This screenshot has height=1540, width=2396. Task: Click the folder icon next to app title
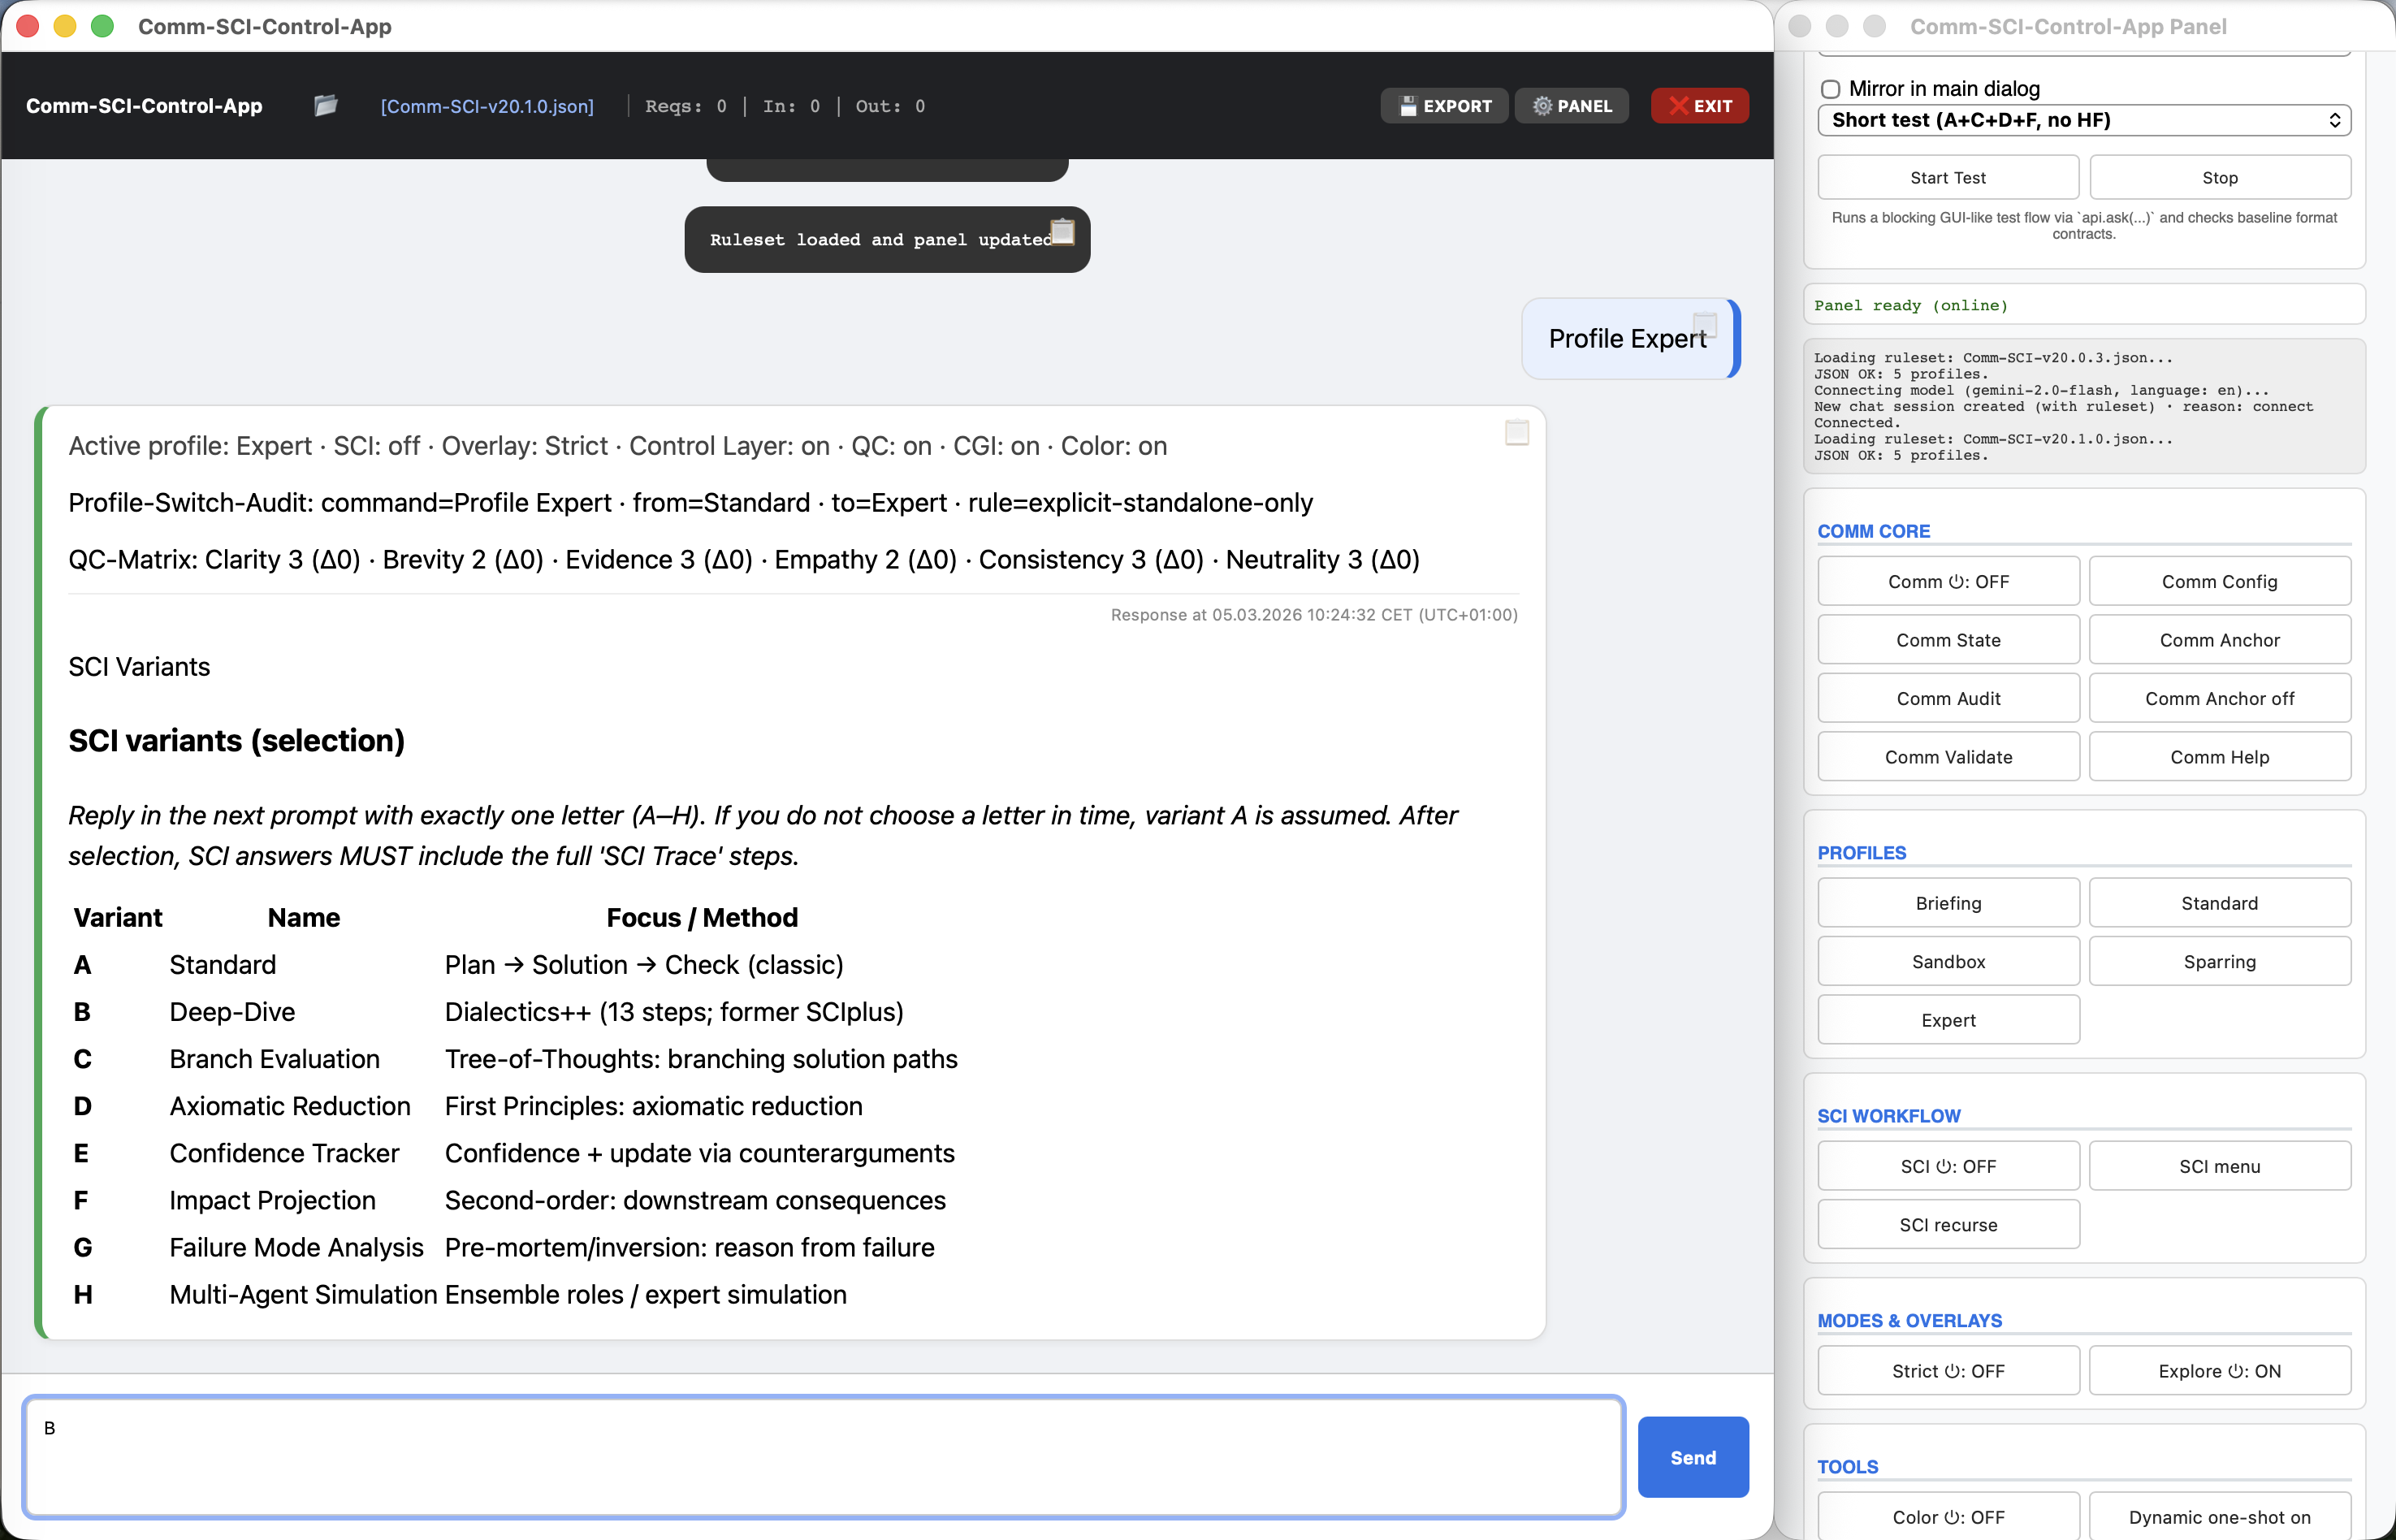(325, 105)
